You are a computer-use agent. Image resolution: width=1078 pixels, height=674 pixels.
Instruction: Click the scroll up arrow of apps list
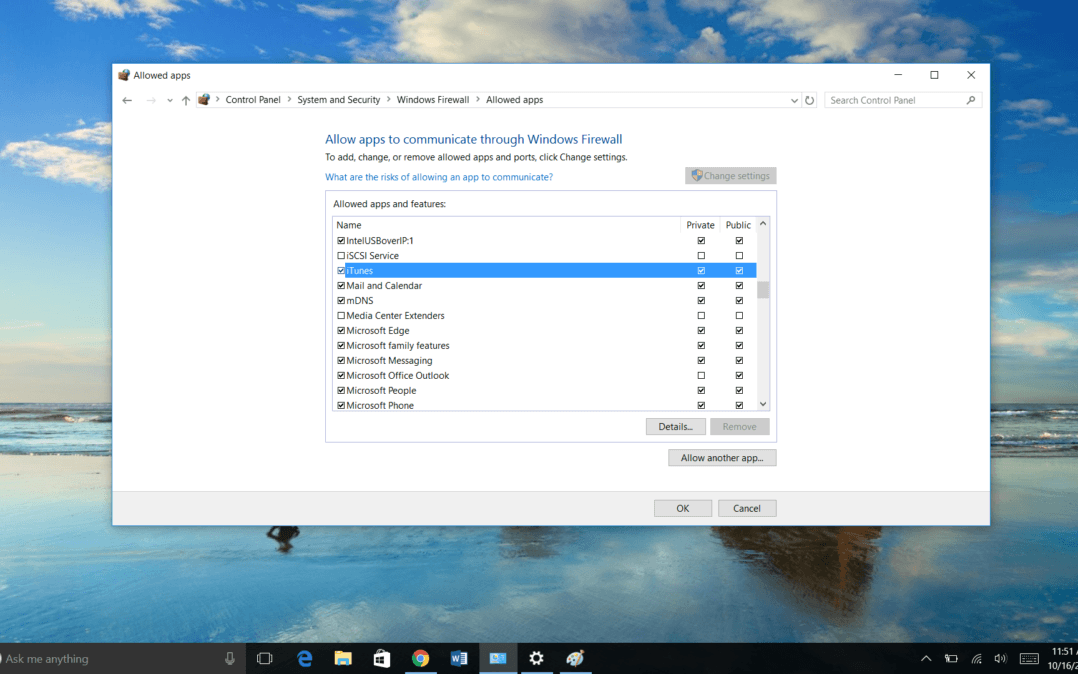coord(763,224)
